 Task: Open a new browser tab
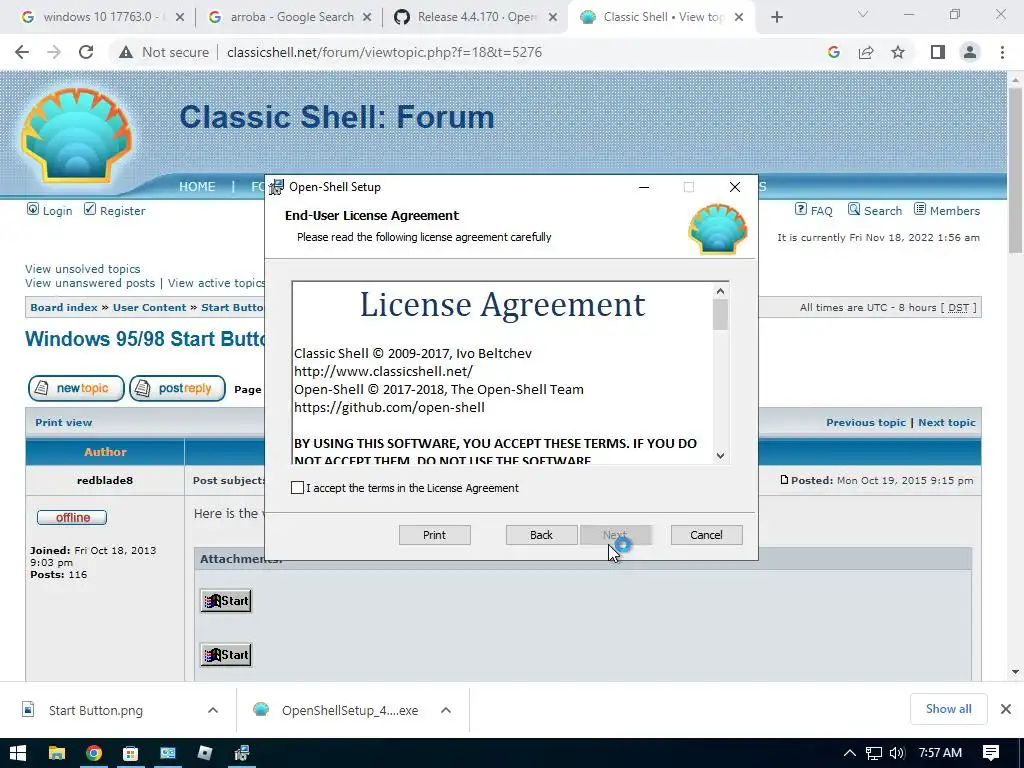pyautogui.click(x=776, y=18)
